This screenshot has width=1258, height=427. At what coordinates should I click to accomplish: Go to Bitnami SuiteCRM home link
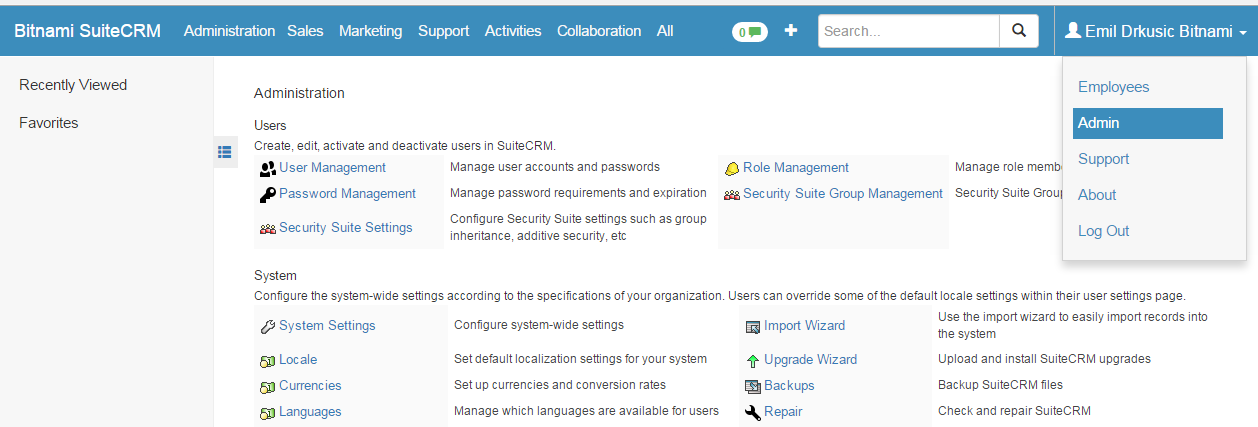pyautogui.click(x=87, y=31)
